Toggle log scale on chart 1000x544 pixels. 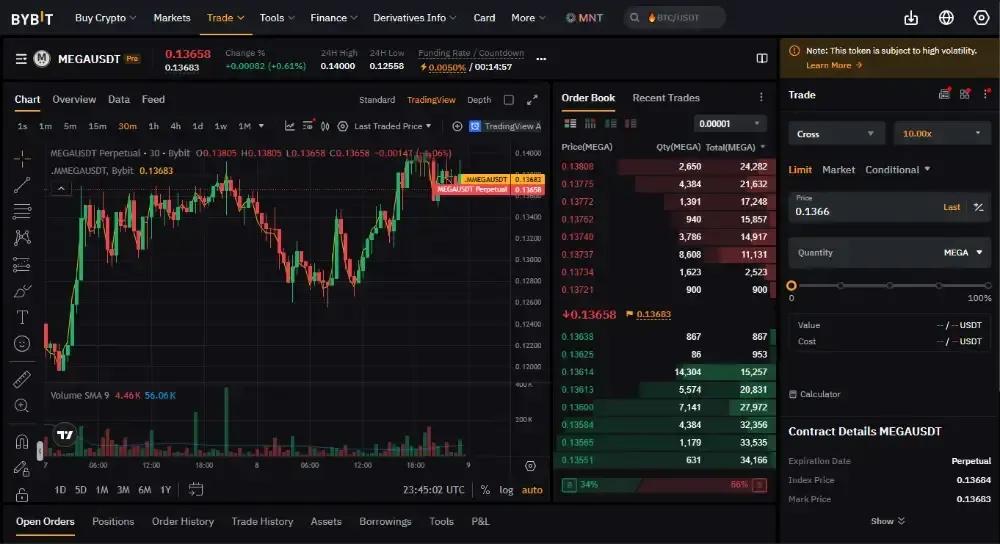506,490
